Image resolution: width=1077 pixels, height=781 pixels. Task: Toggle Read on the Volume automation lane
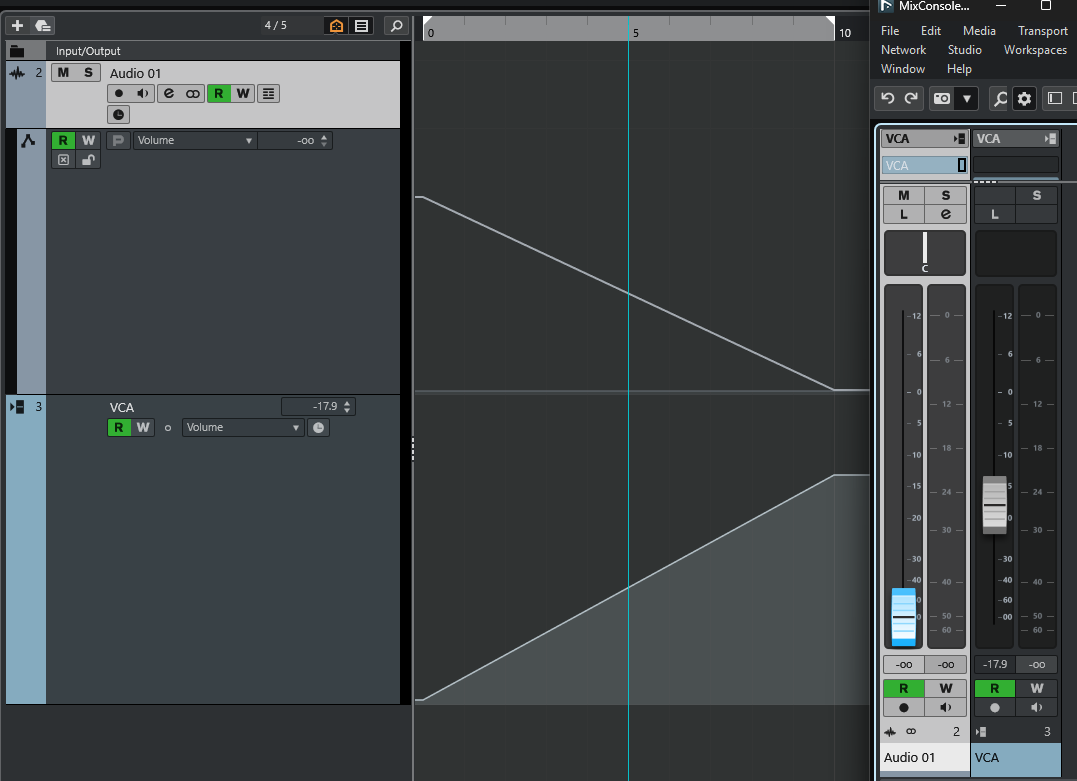(63, 141)
